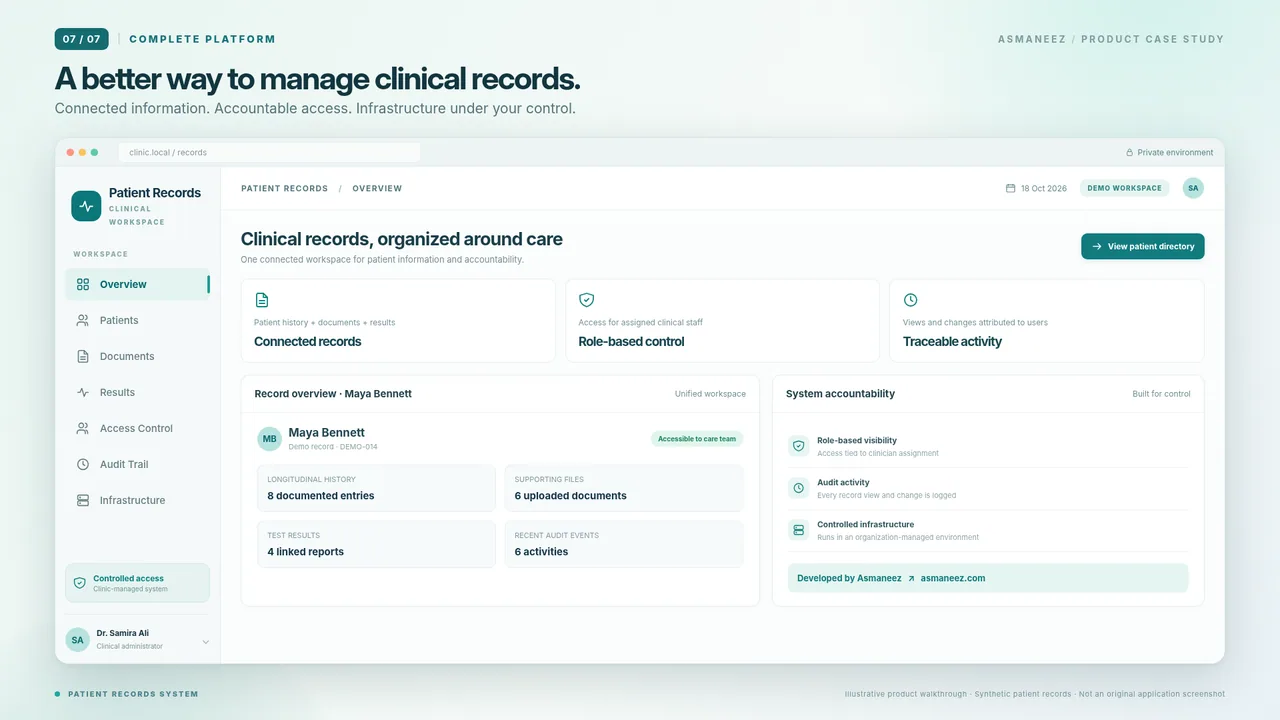Click the Built for control label
Image resolution: width=1280 pixels, height=720 pixels.
1161,394
